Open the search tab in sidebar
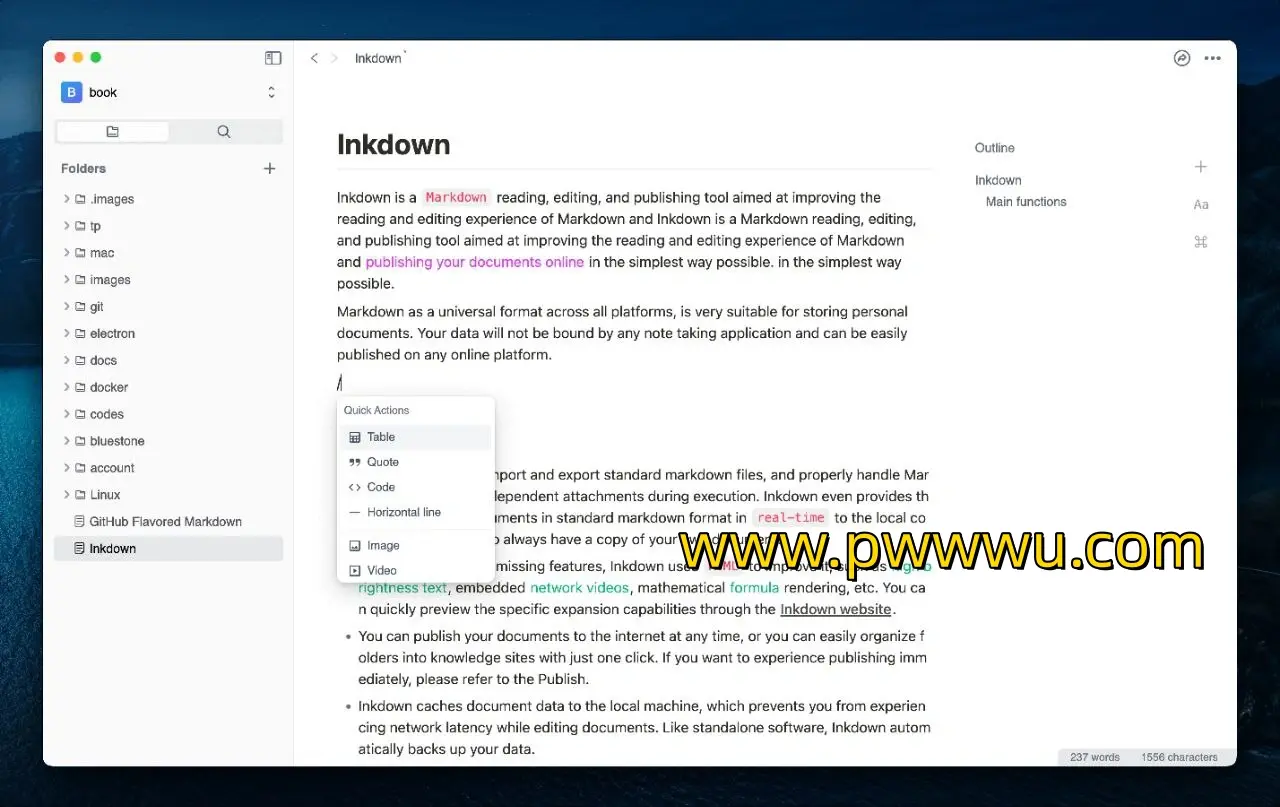 pyautogui.click(x=224, y=132)
